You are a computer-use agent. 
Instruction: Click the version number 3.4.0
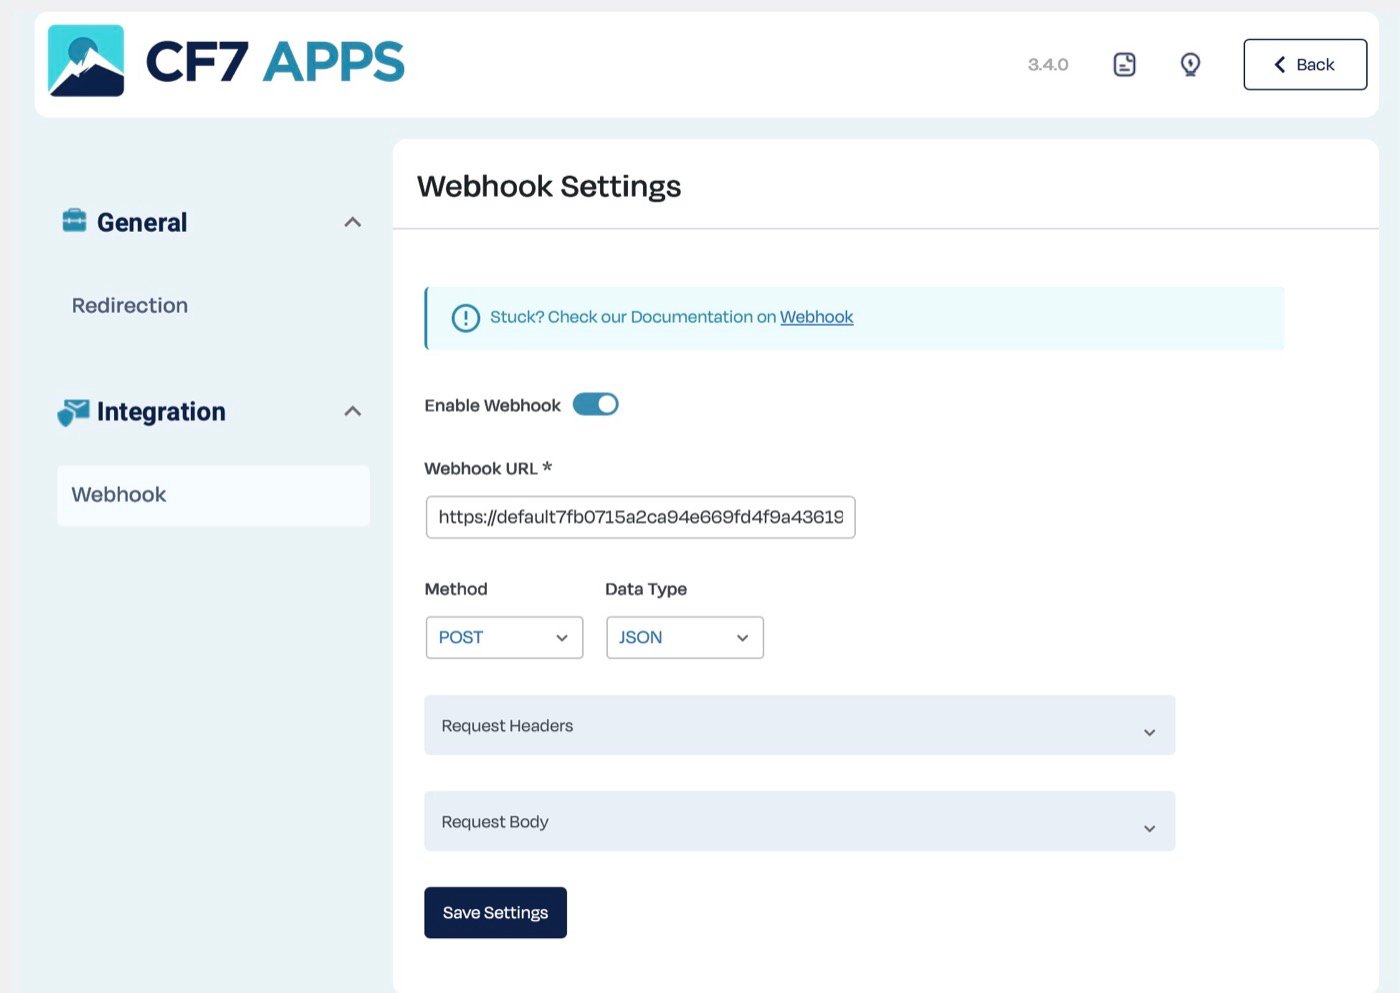point(1048,65)
